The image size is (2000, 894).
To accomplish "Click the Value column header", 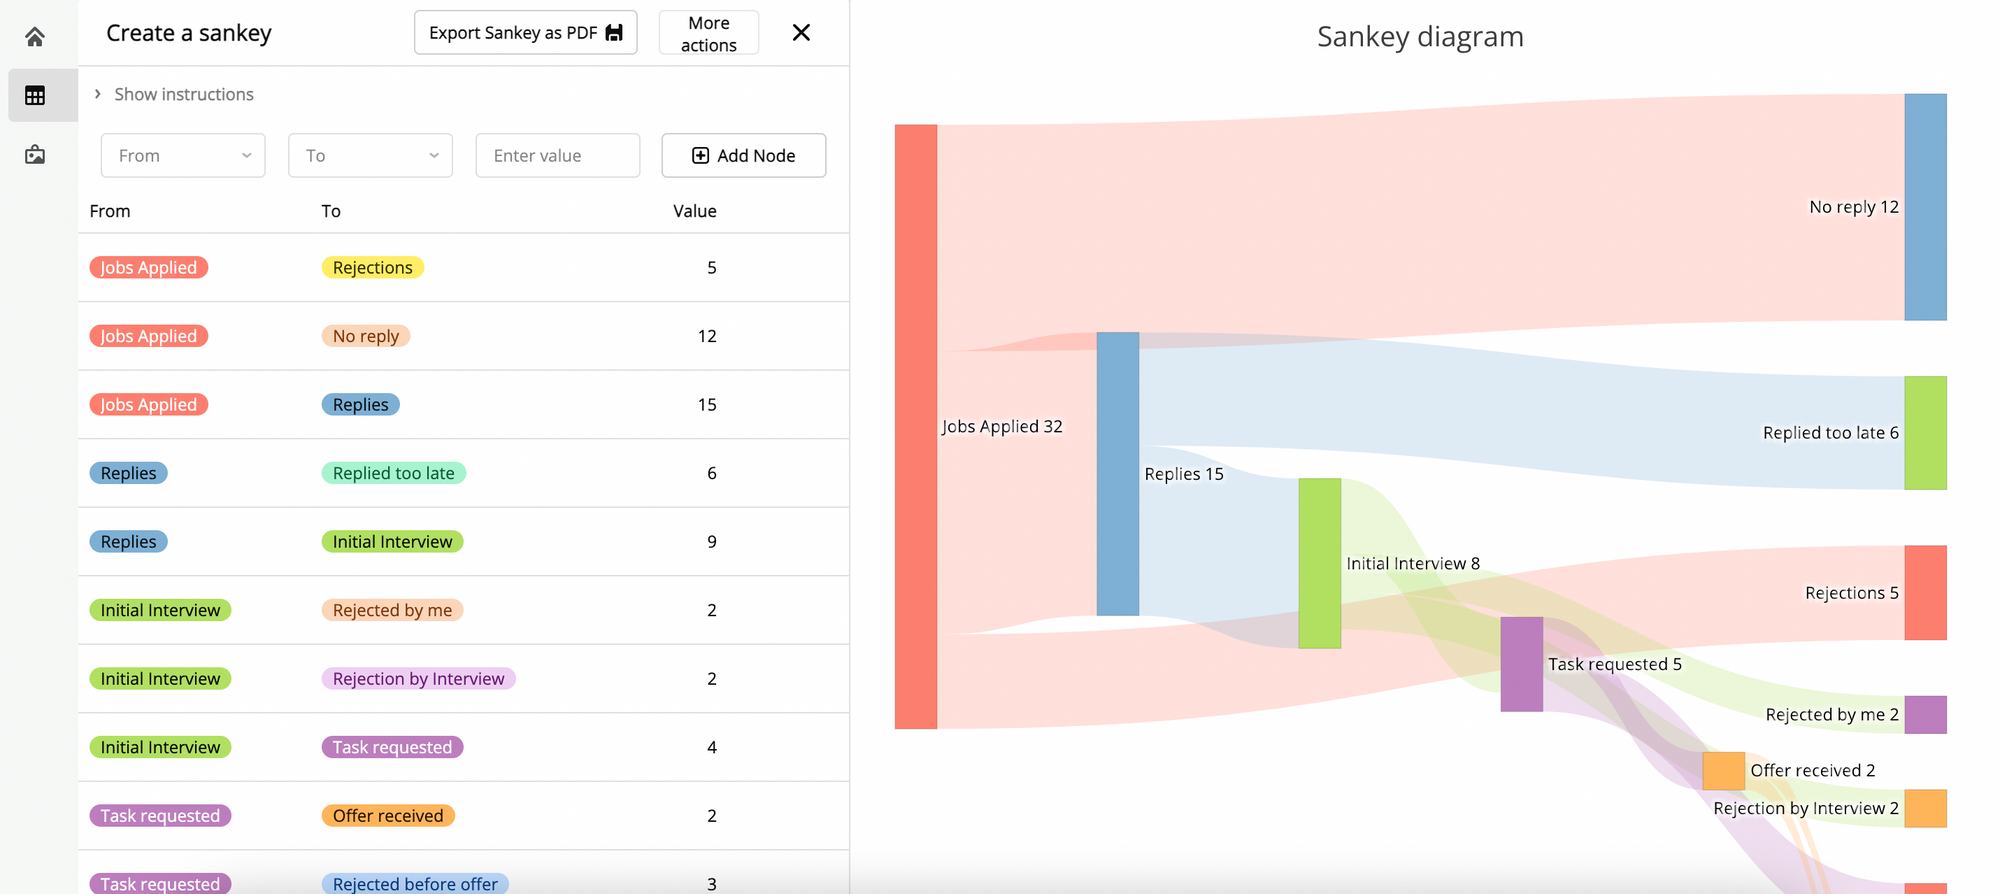I will pos(695,211).
